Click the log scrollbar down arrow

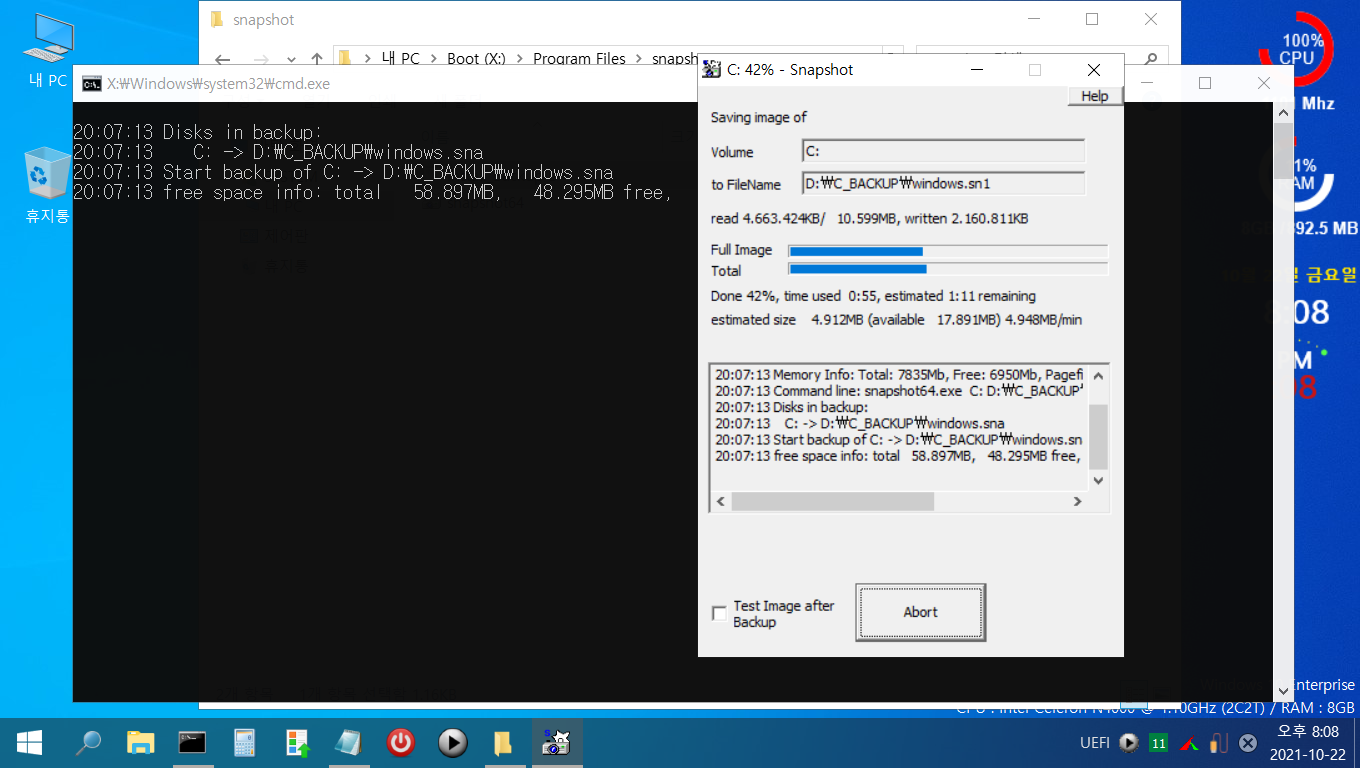click(x=1098, y=481)
